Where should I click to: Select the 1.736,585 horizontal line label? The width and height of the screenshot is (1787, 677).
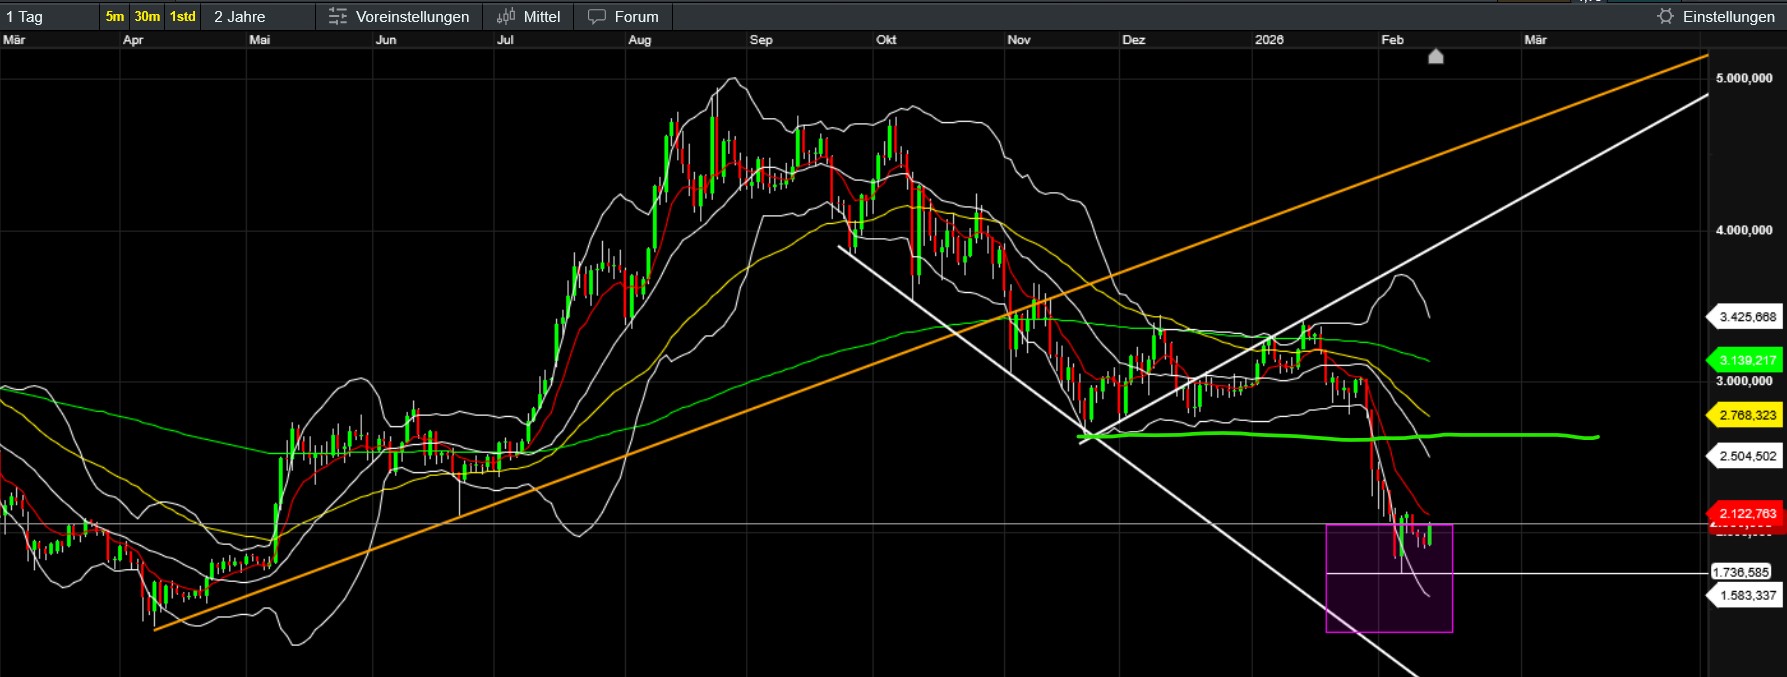click(x=1741, y=572)
